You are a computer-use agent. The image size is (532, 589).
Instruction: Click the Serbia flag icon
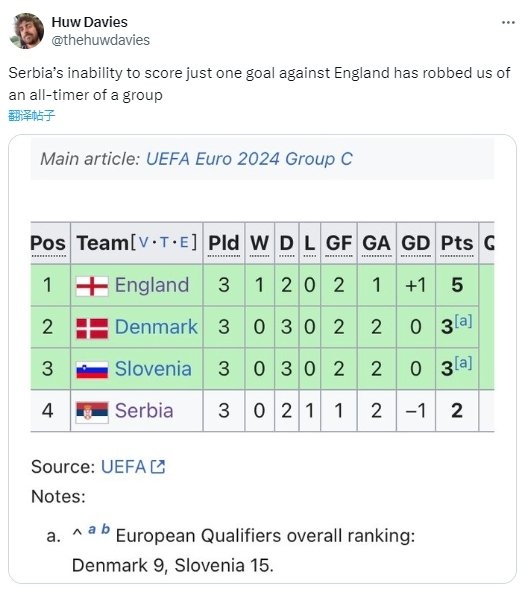(x=92, y=412)
